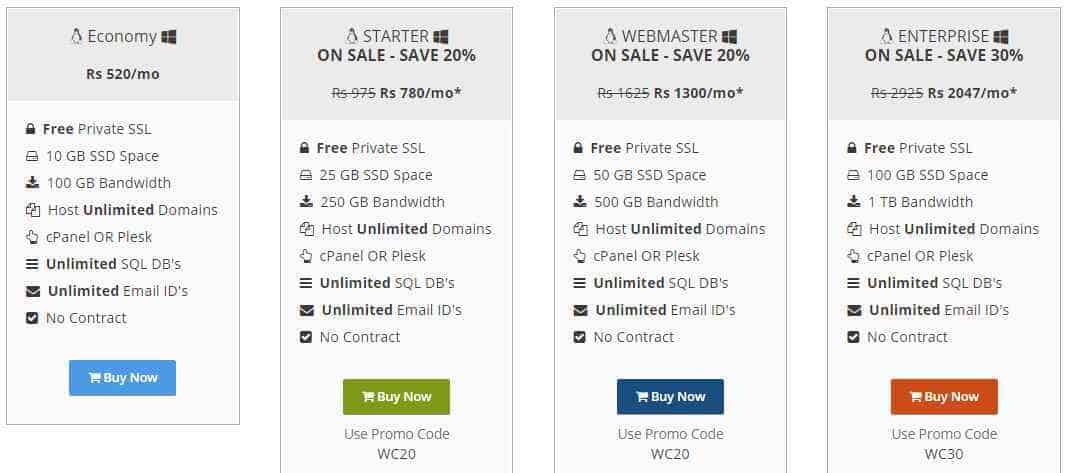Viewport: 1071px width, 473px height.
Task: Click the No Contract checkmark in STARTER plan
Action: [306, 337]
